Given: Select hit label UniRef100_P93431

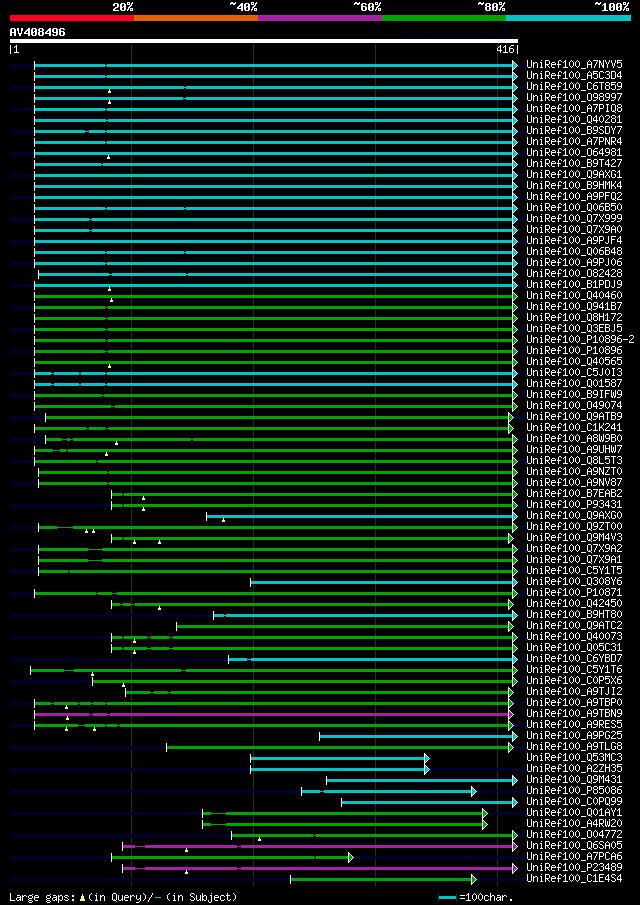Looking at the screenshot, I should coord(574,504).
